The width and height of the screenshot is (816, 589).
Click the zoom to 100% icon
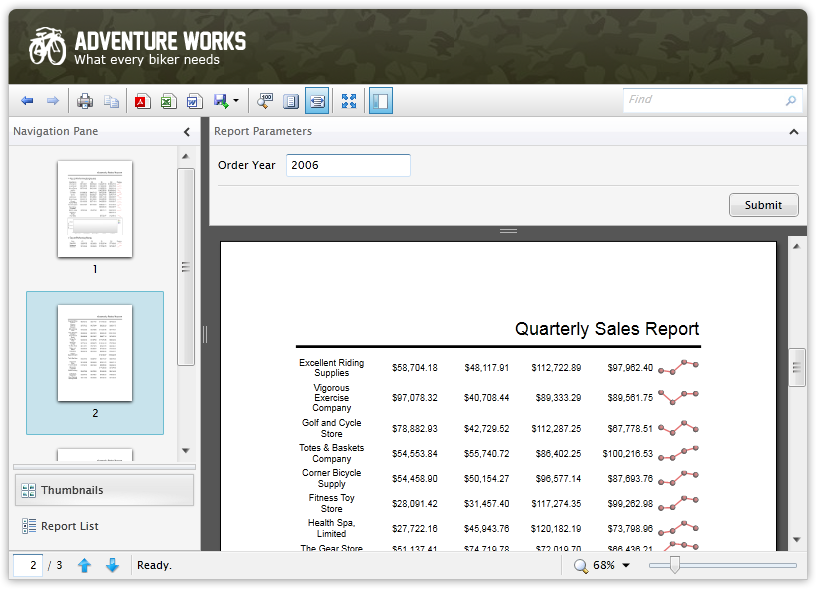point(265,101)
